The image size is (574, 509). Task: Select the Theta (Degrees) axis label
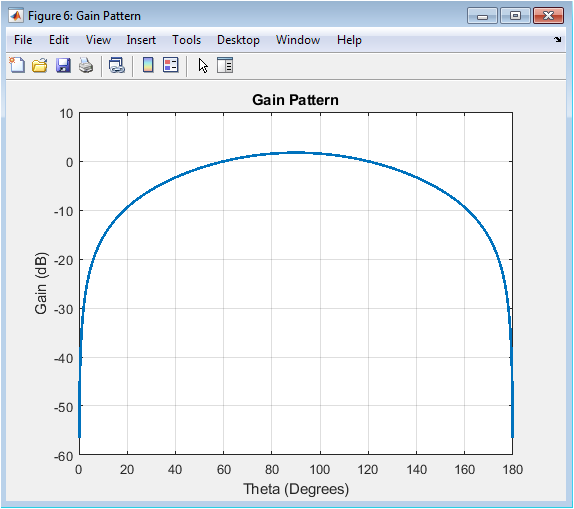click(296, 489)
